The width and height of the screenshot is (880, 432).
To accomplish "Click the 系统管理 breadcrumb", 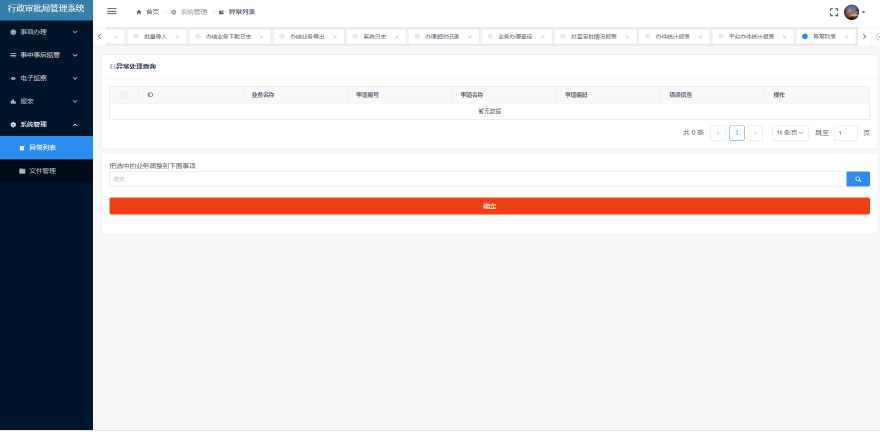I will [189, 12].
